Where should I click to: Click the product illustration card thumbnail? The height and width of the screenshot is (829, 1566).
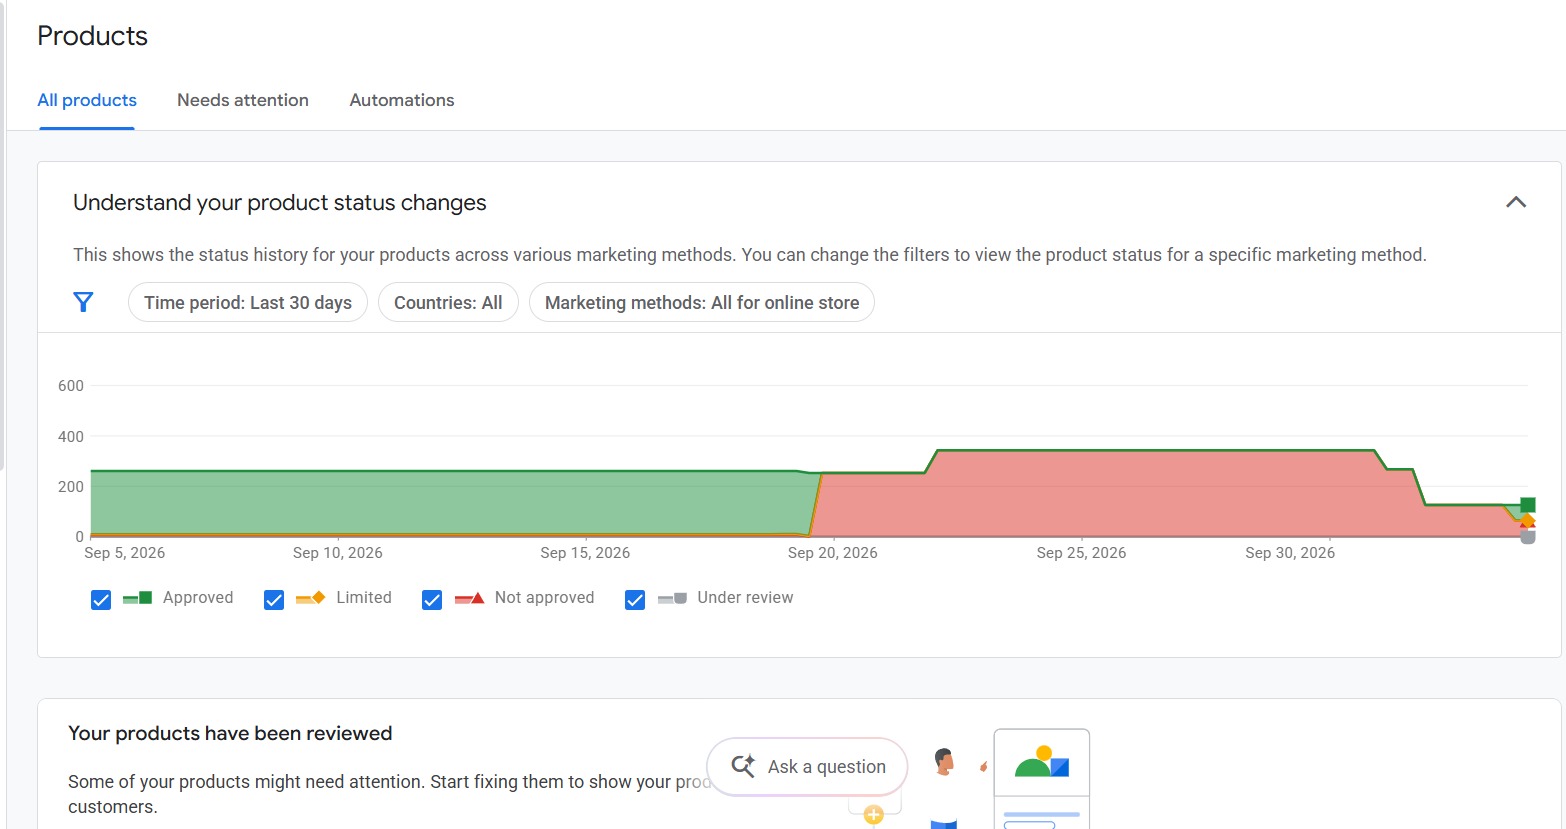(1041, 778)
